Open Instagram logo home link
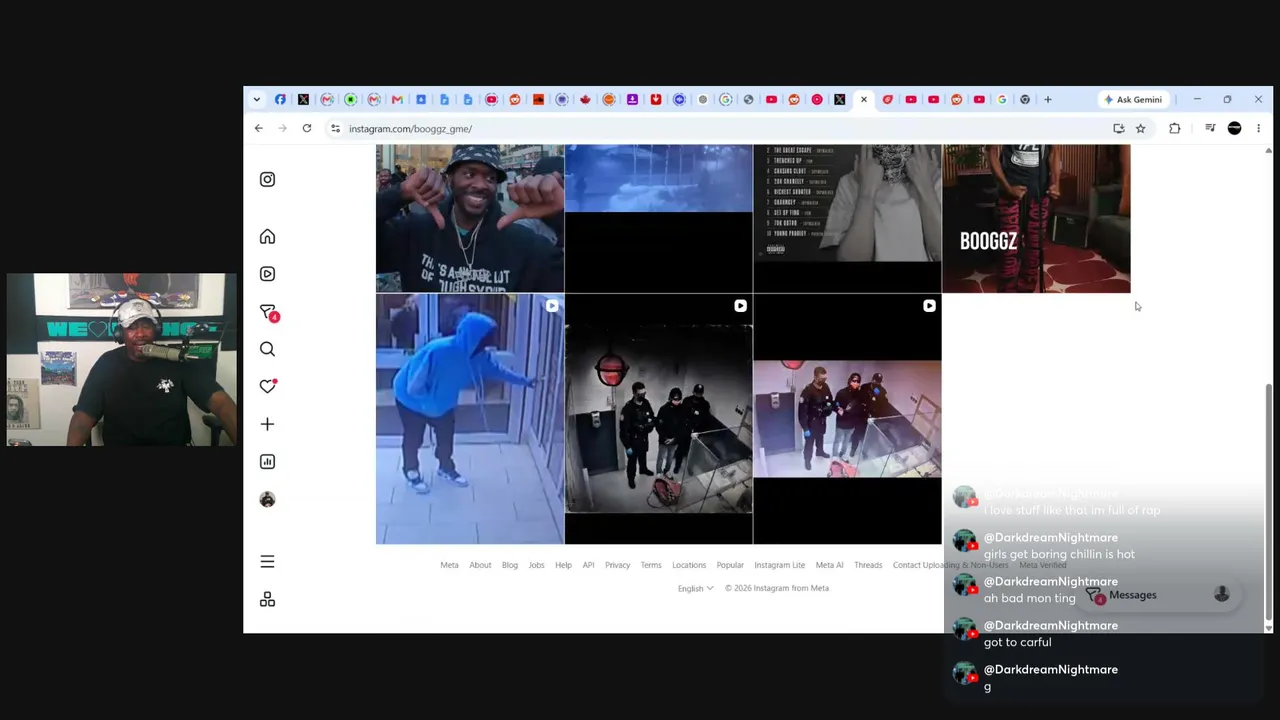 click(267, 179)
